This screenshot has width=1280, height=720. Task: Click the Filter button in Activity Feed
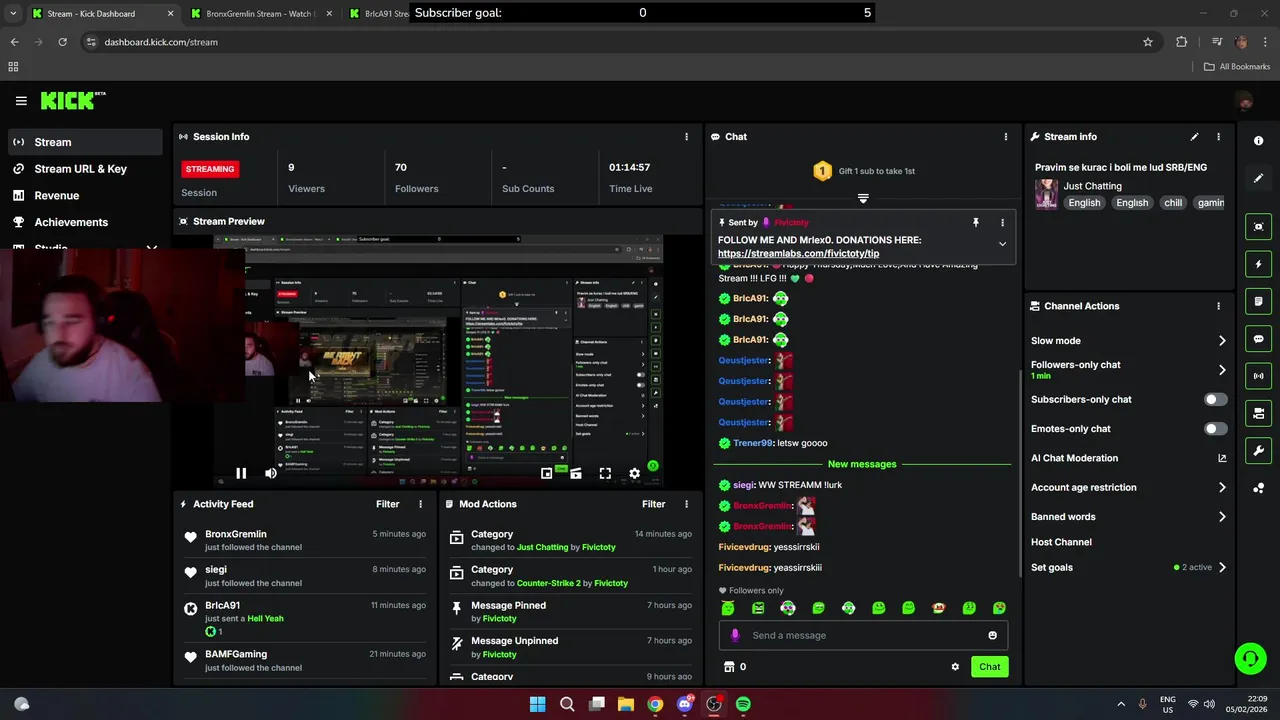(387, 504)
